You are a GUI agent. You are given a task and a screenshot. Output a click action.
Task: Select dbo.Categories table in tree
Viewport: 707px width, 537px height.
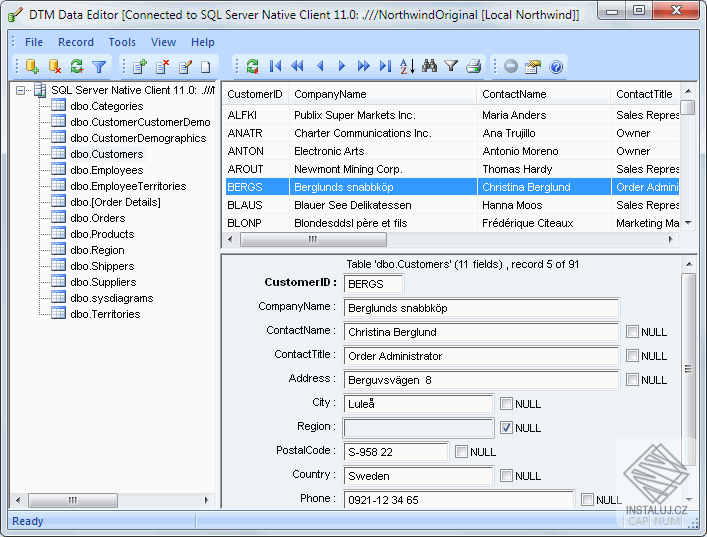[106, 106]
